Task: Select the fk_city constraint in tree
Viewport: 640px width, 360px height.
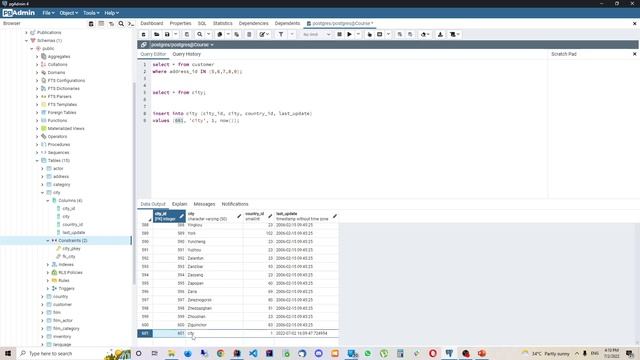Action: click(69, 257)
